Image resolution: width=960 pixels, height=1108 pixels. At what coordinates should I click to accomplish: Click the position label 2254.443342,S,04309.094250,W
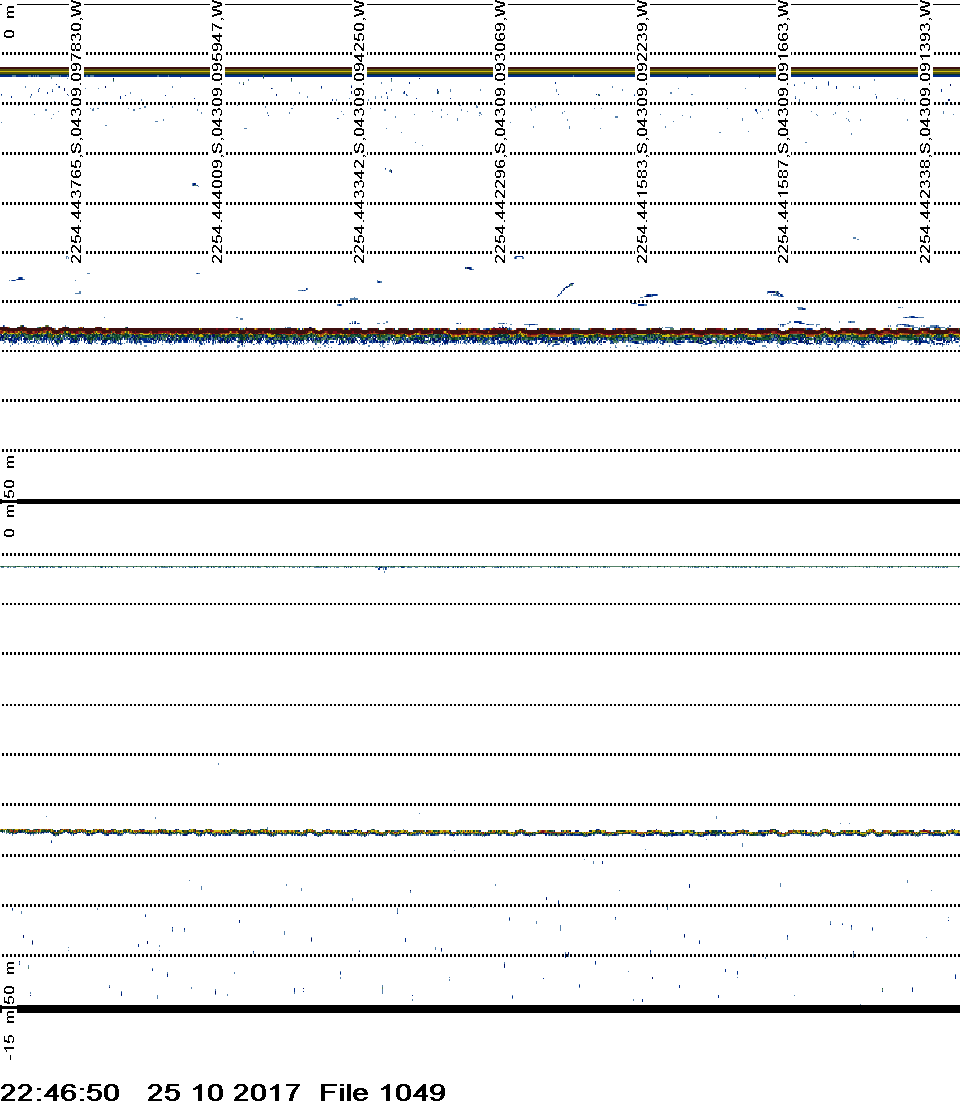pos(359,132)
